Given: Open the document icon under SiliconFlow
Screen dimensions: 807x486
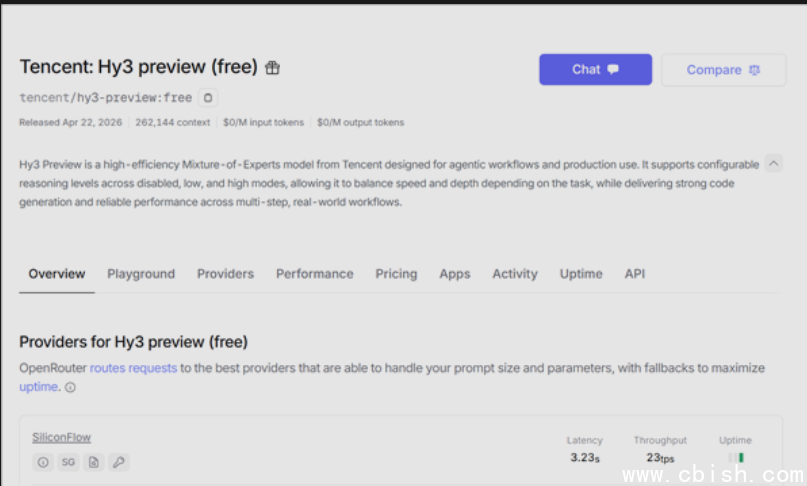Looking at the screenshot, I should (93, 462).
